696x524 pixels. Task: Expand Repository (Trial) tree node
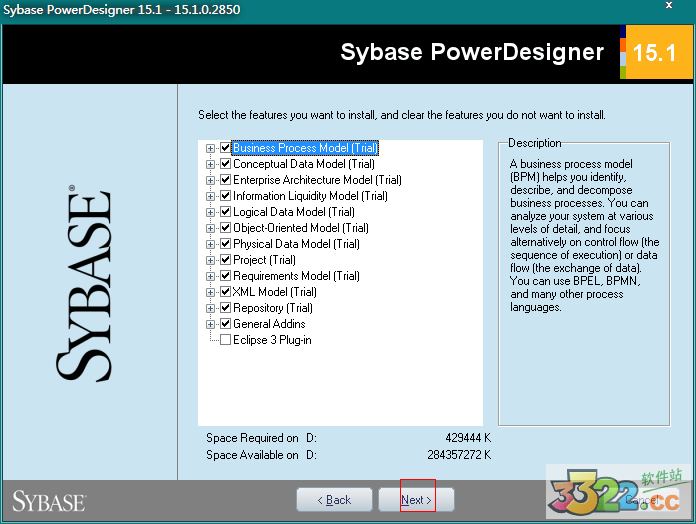pos(210,308)
